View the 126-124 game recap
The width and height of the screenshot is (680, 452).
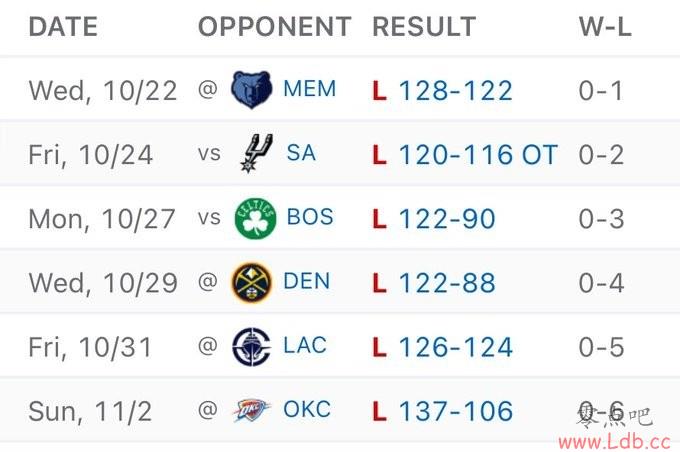455,347
